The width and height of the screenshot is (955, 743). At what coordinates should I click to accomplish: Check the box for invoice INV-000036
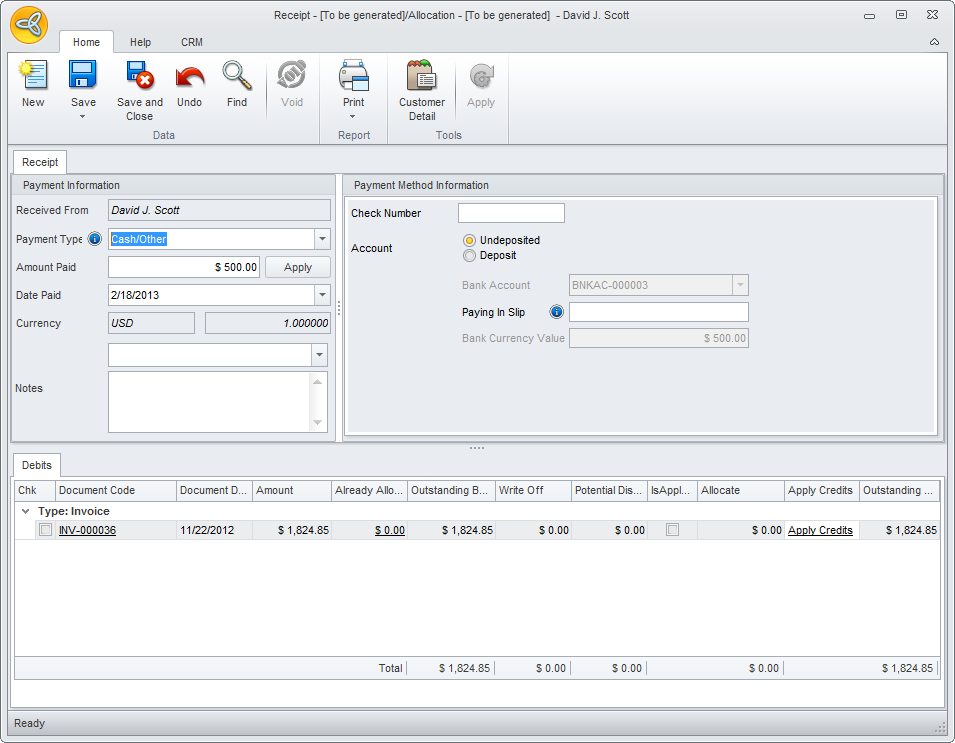tap(45, 530)
